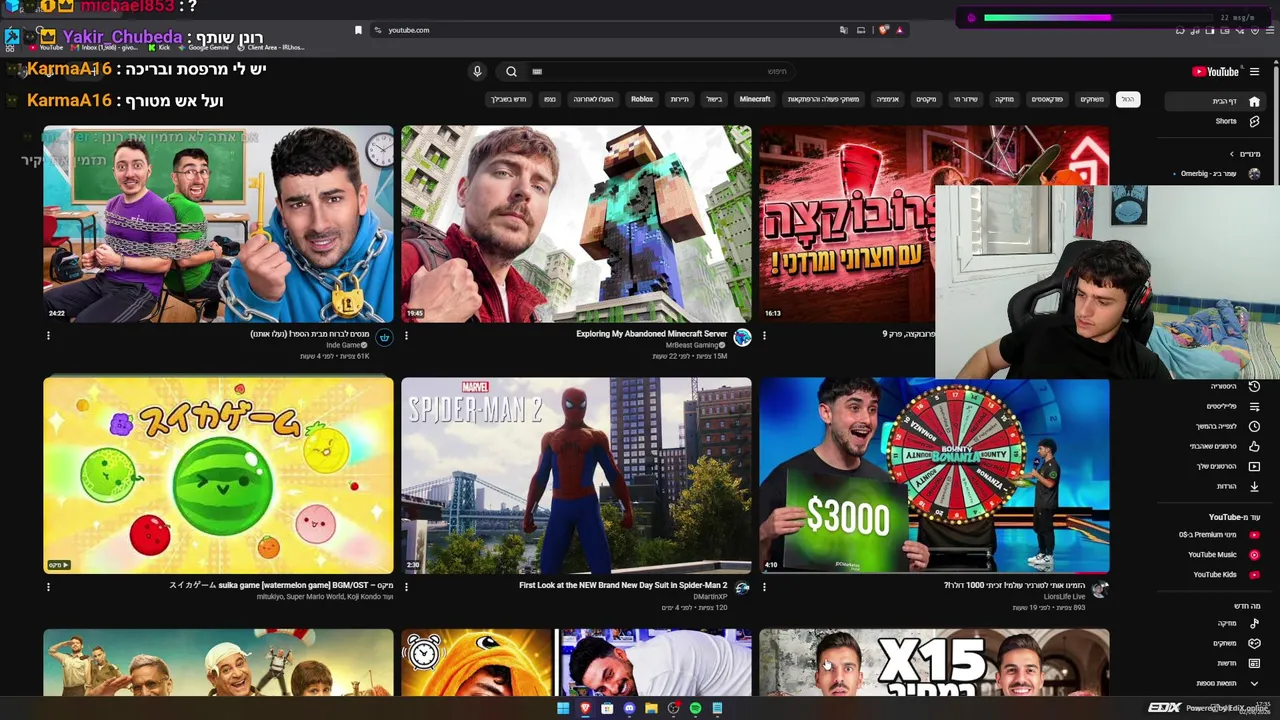Click the Brave Rewards triangle icon
The width and height of the screenshot is (1280, 720).
[x=900, y=30]
